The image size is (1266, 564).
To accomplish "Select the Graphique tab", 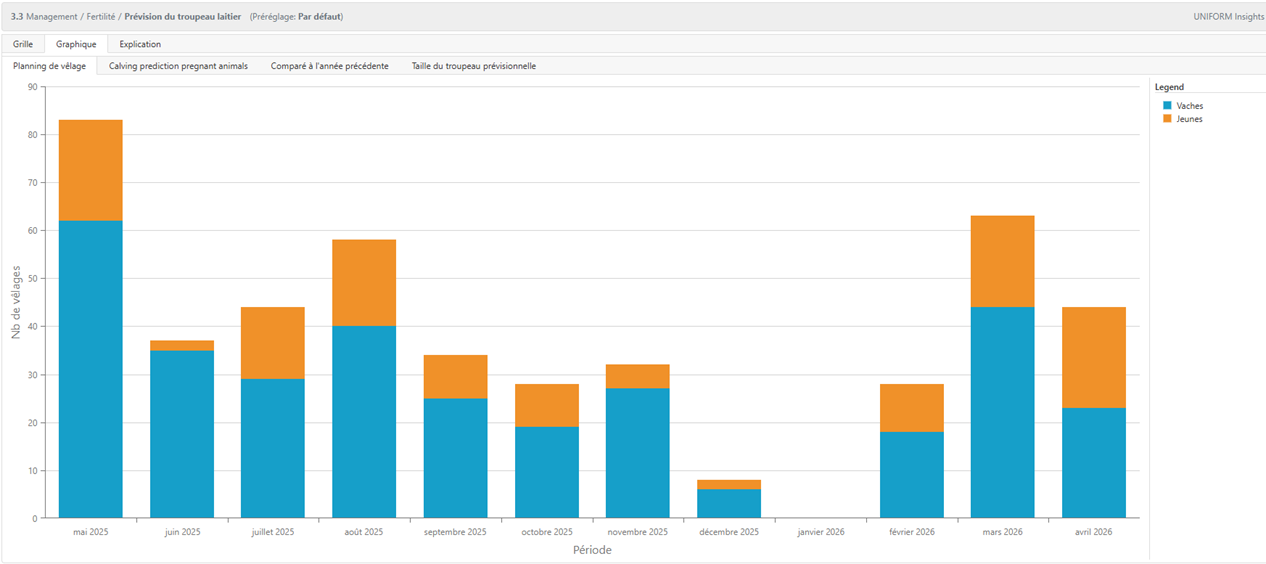I will coord(76,44).
